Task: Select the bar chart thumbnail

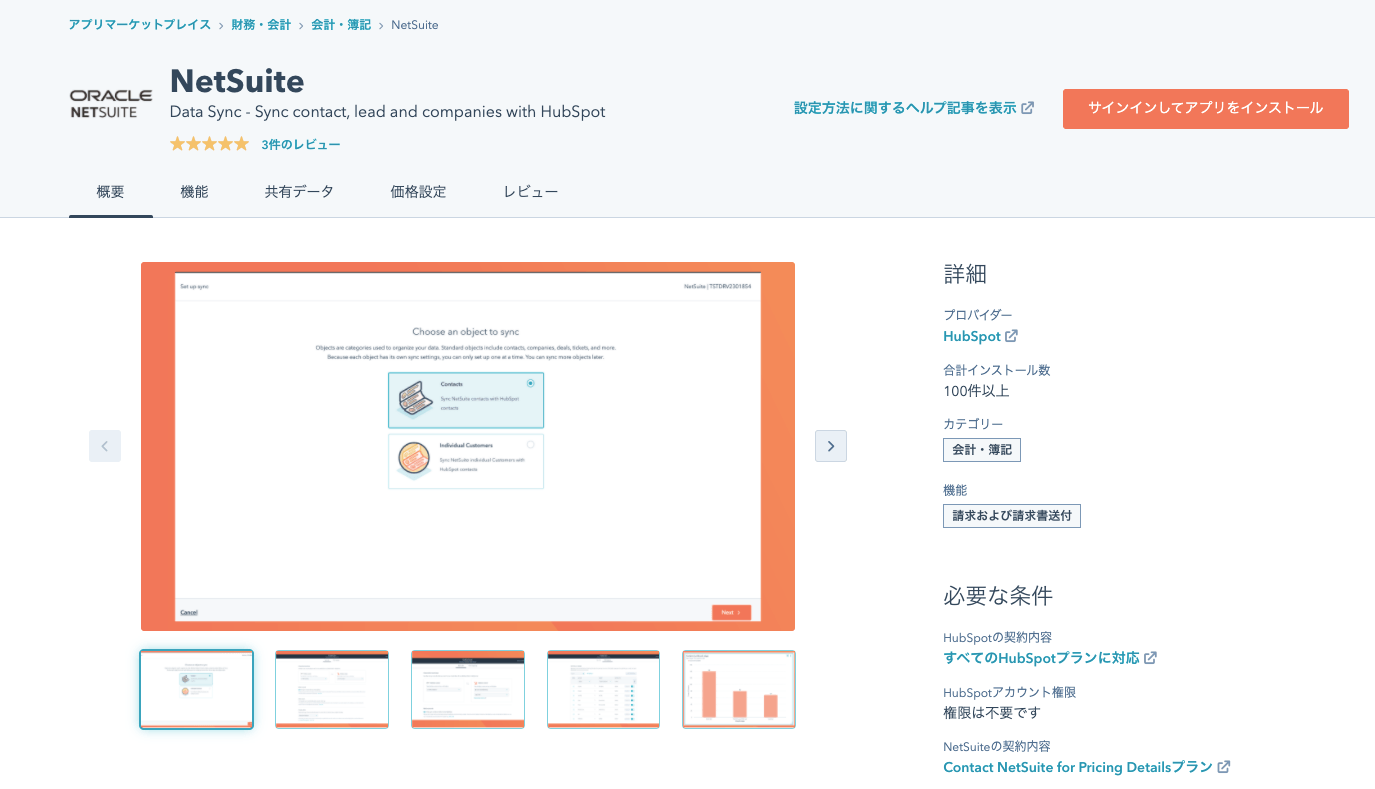Action: 739,689
